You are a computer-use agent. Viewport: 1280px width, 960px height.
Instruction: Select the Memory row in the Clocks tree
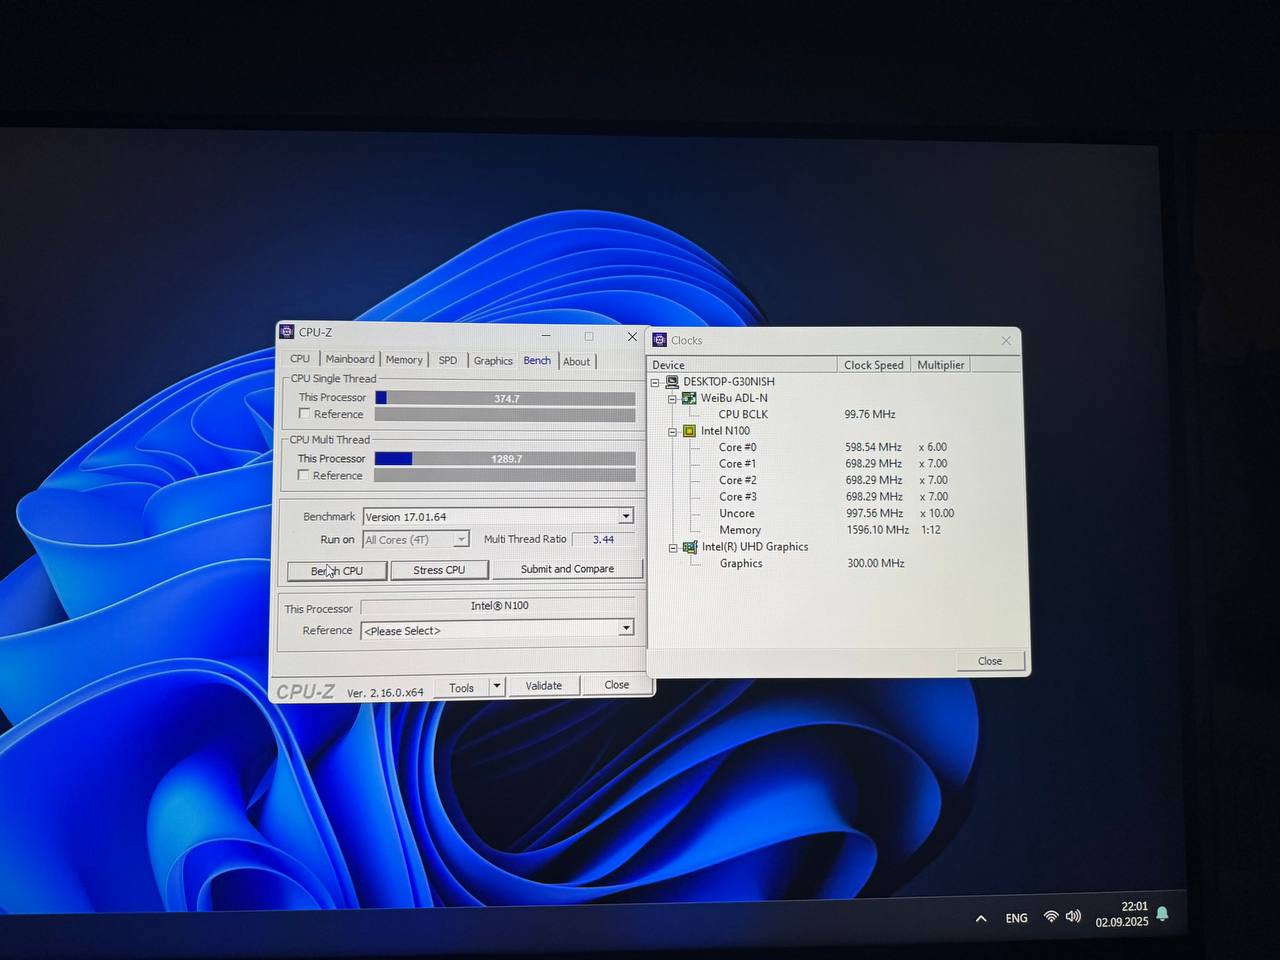[x=740, y=530]
